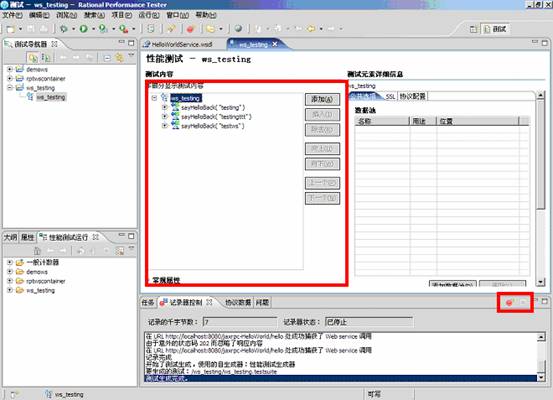Close the 测试导航器 view
The image size is (553, 400).
coord(54,44)
